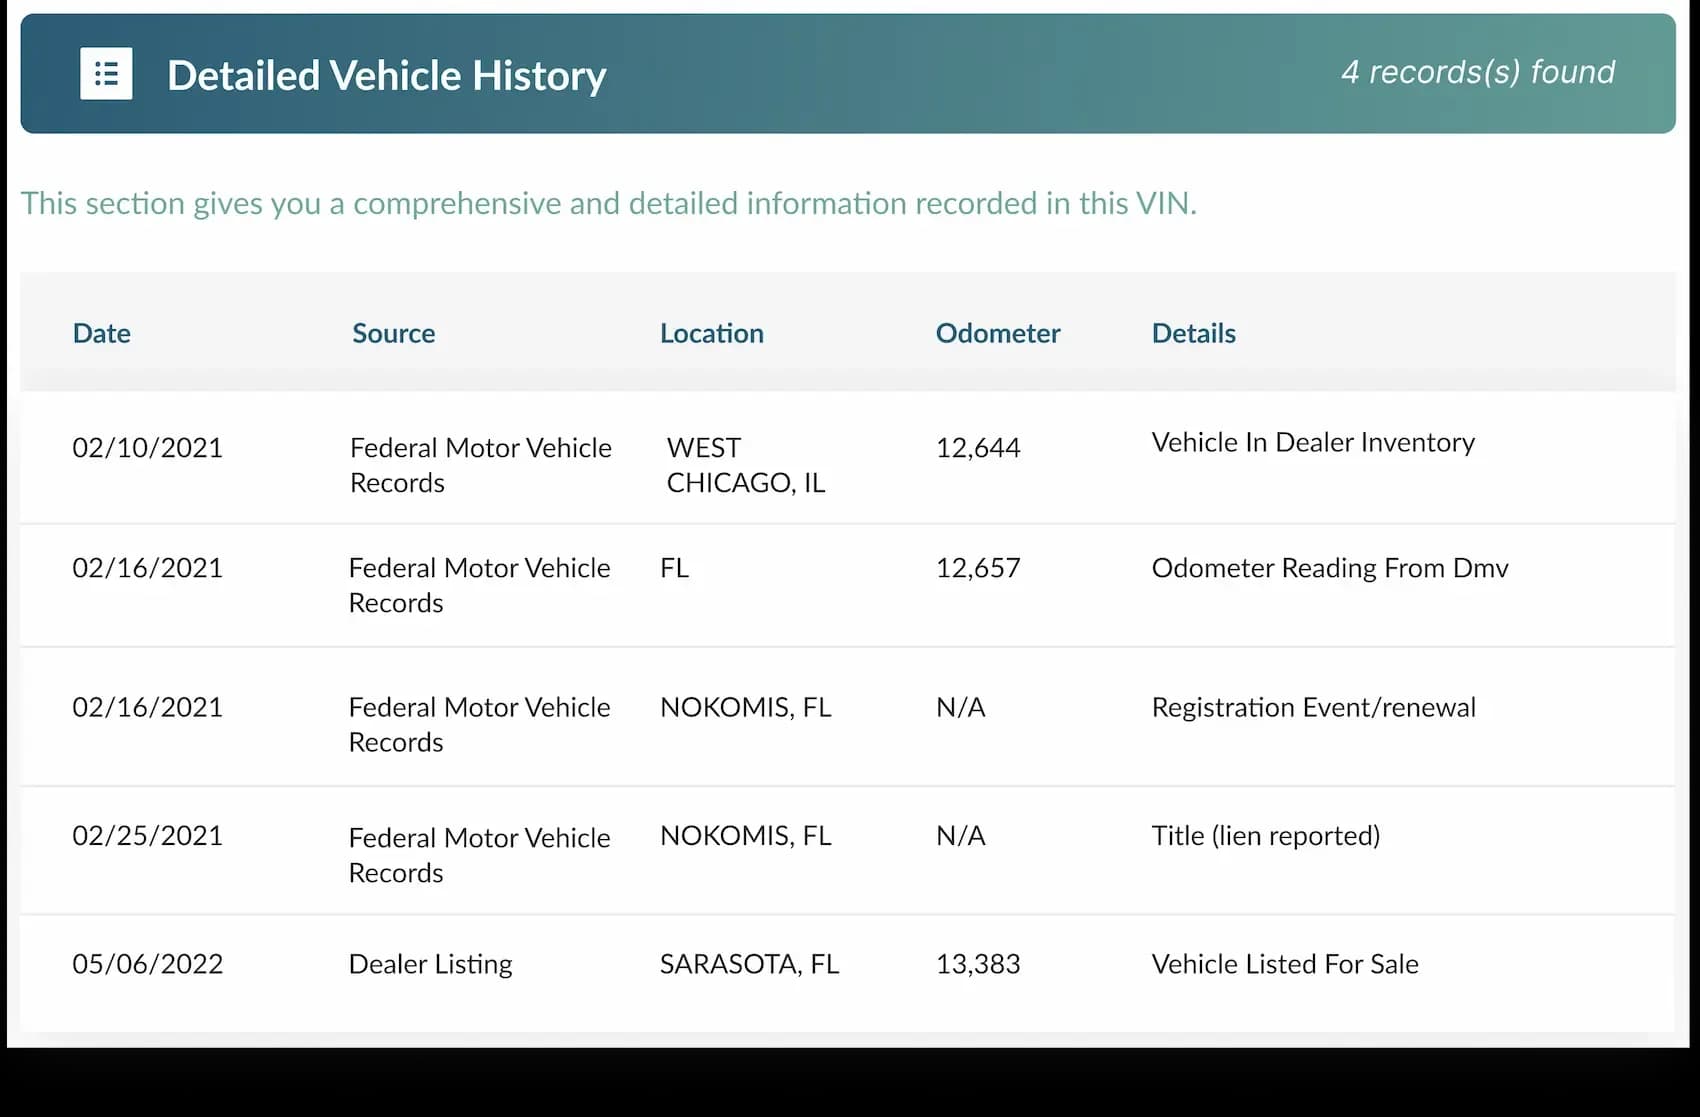Click the VIN description text above the table
The height and width of the screenshot is (1117, 1700).
coord(610,203)
